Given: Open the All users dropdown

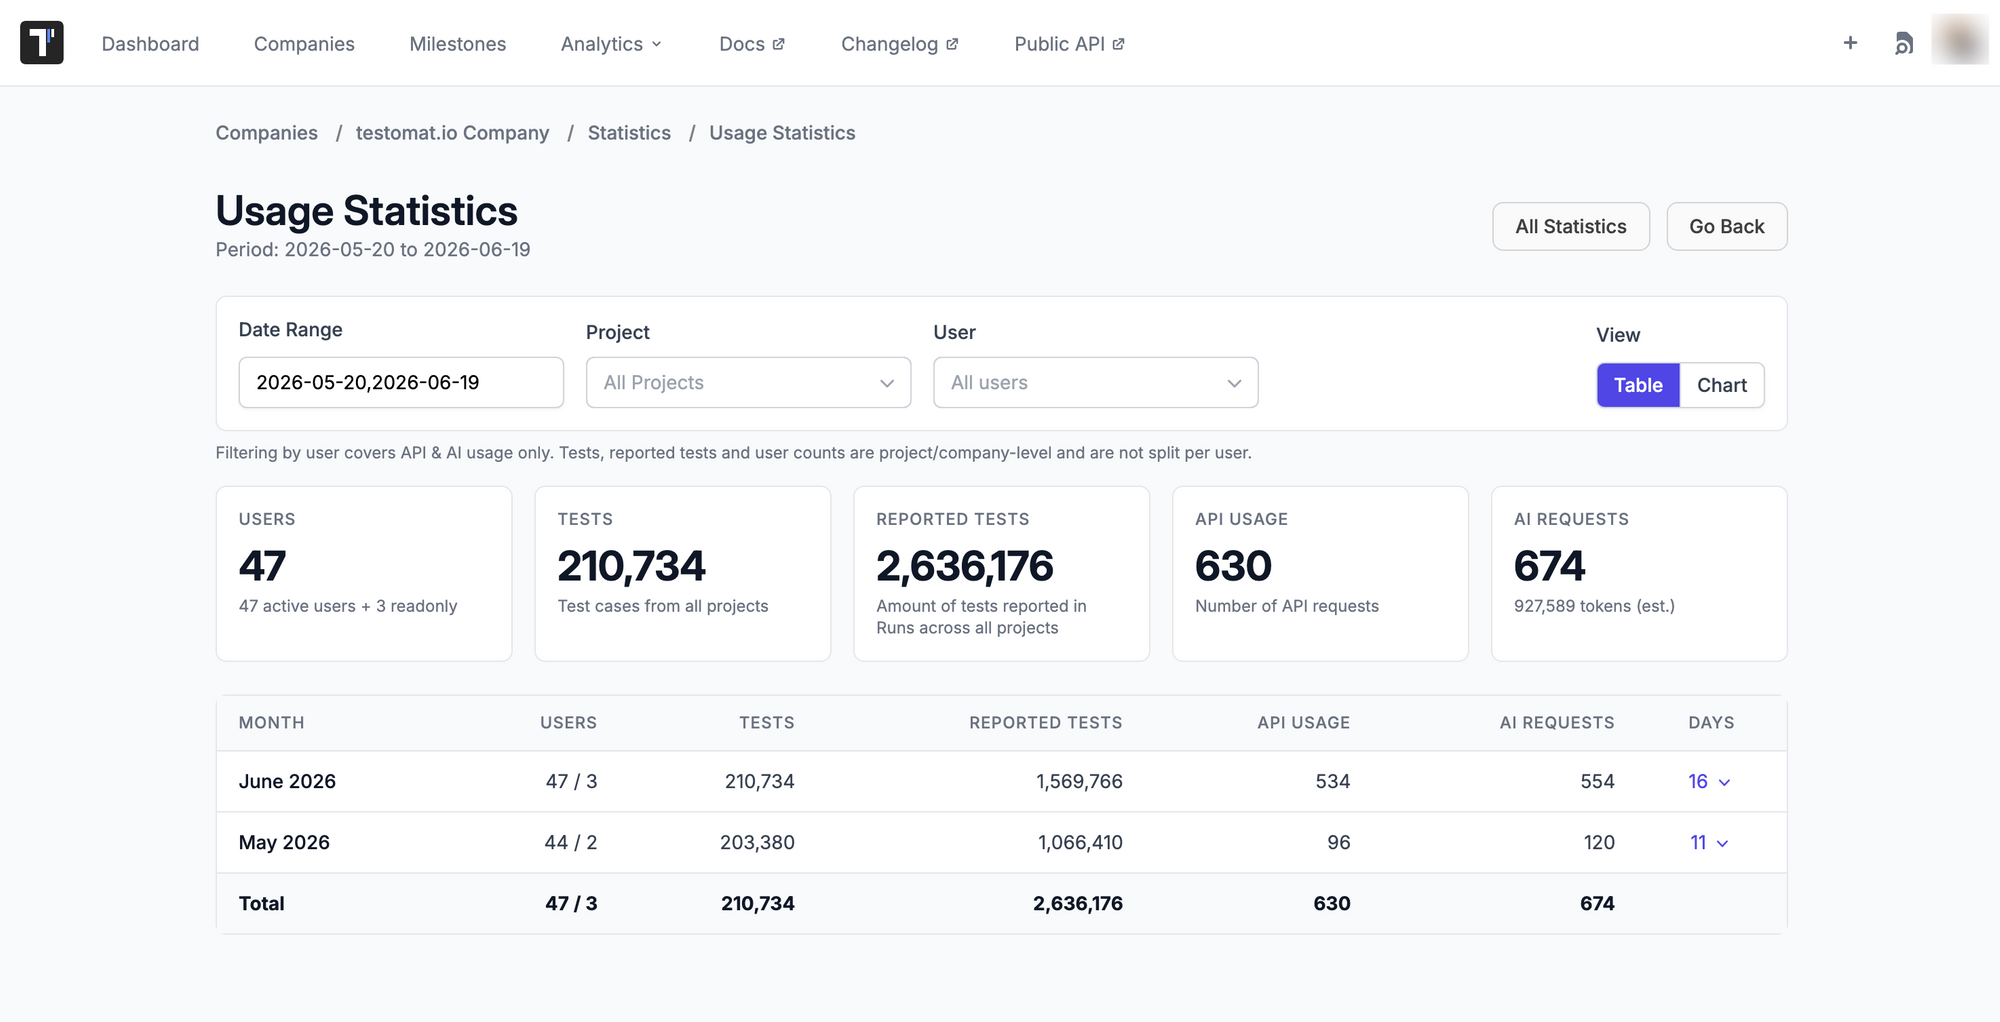Looking at the screenshot, I should 1096,382.
